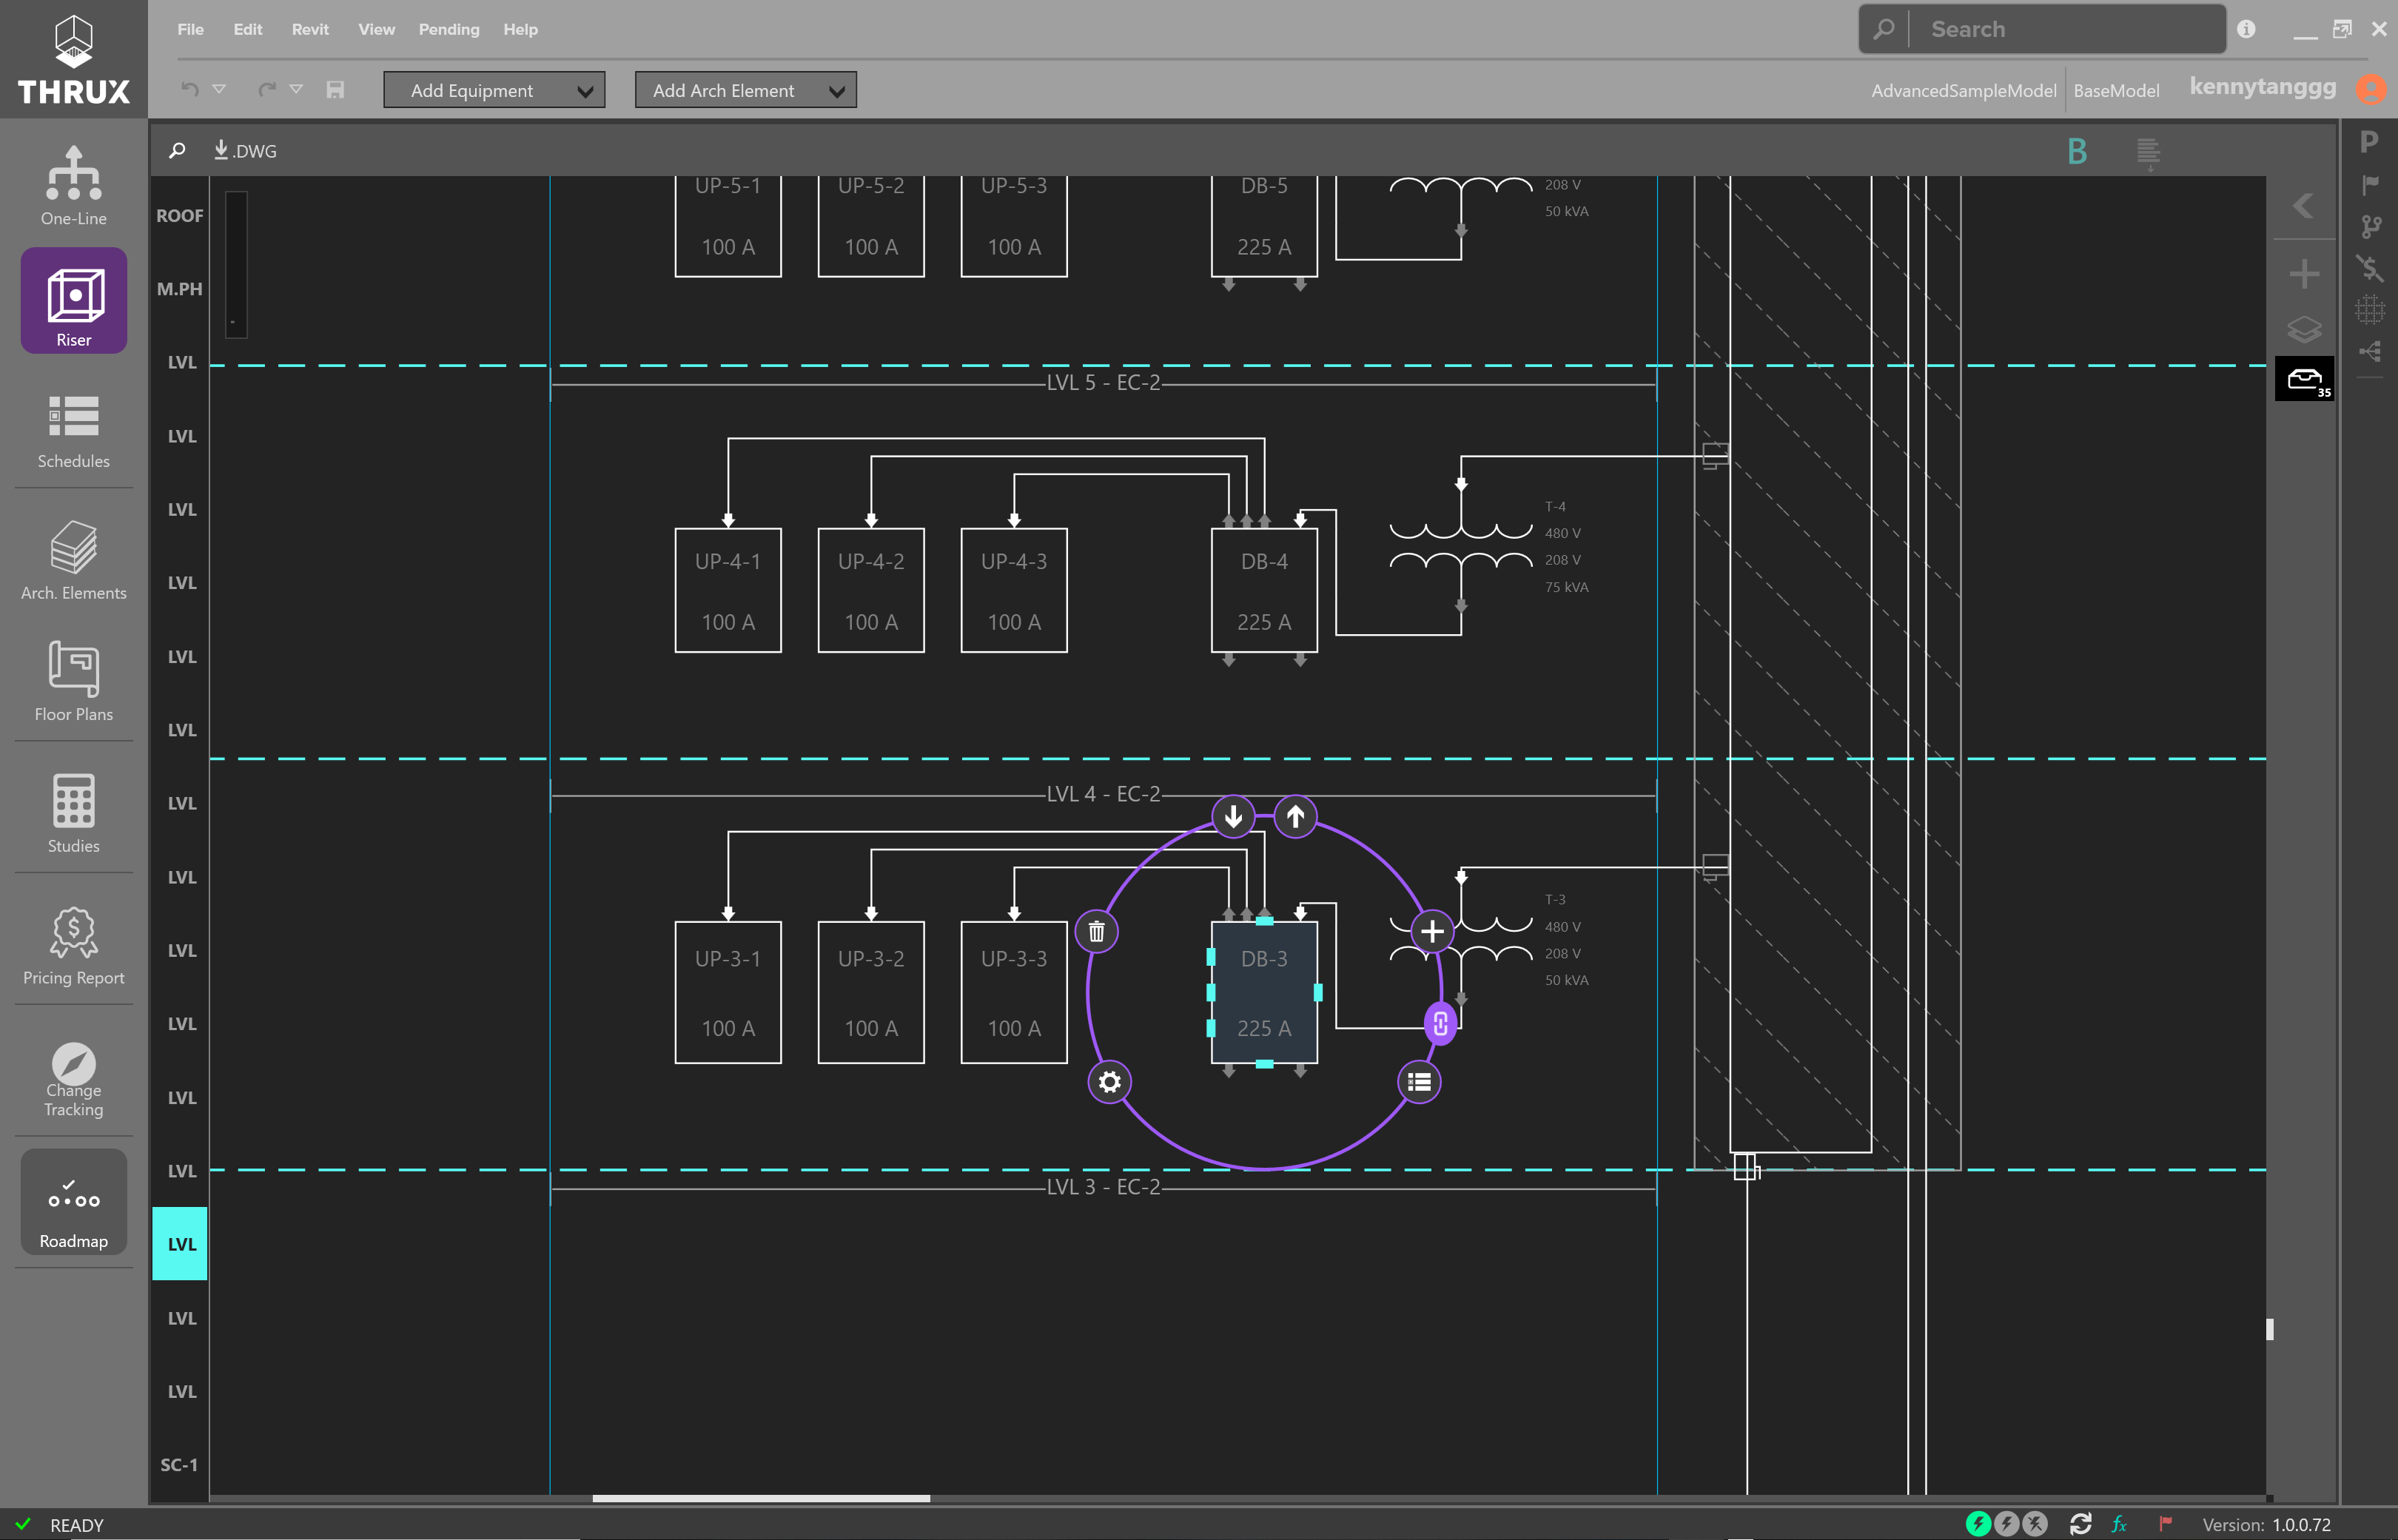Viewport: 2398px width, 1540px height.
Task: Toggle the middle gray lightning bolt
Action: click(2006, 1524)
